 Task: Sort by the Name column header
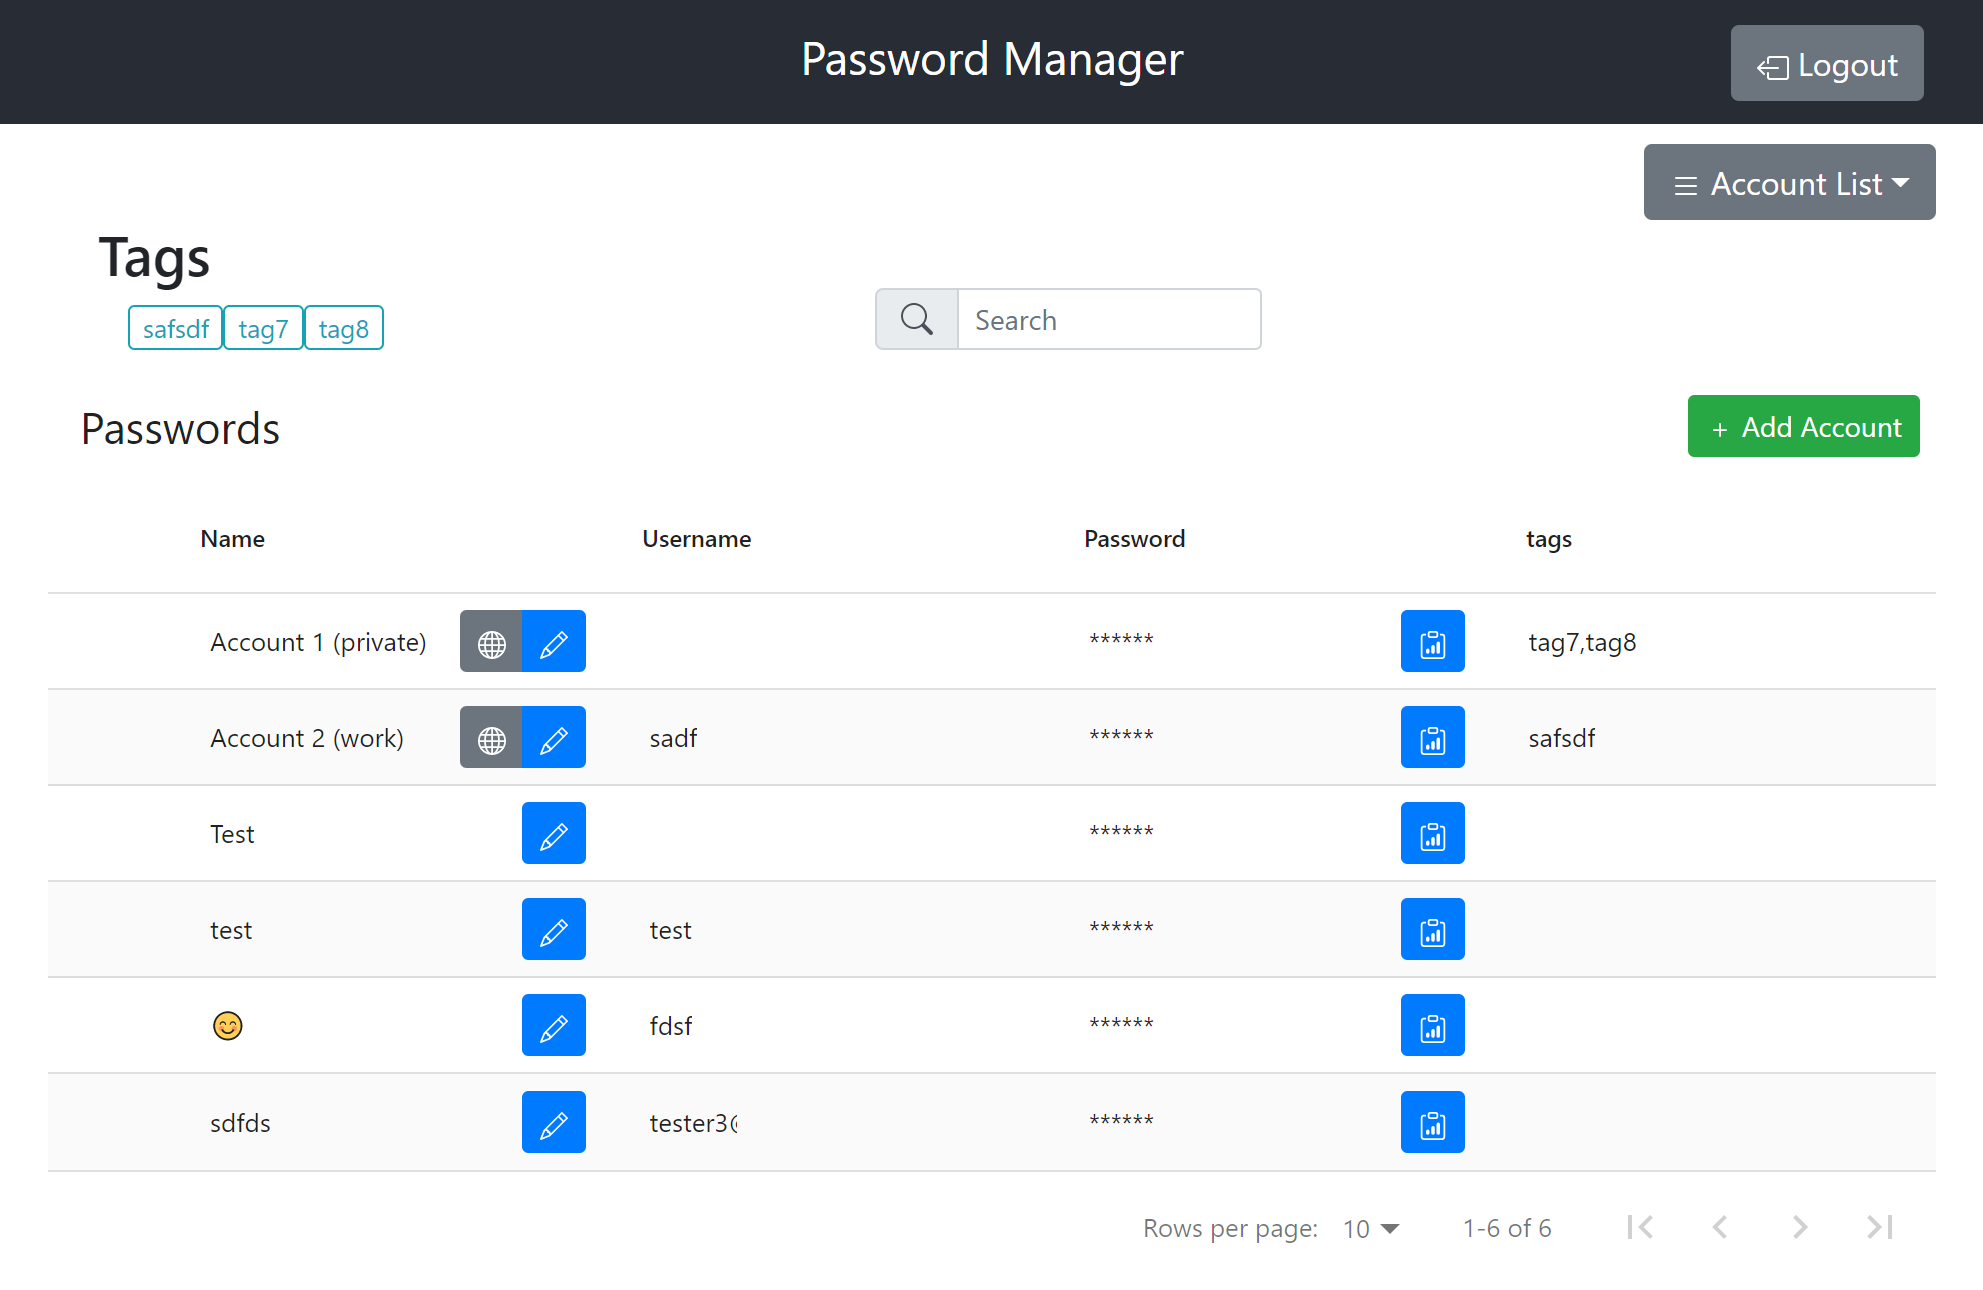point(232,539)
